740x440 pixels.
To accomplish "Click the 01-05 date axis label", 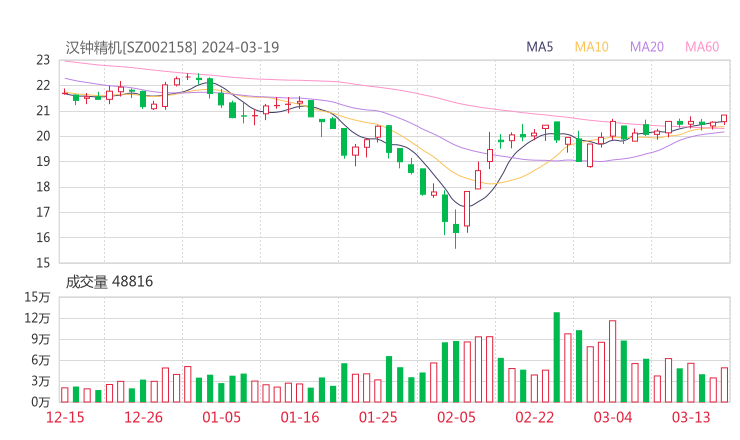I will tap(221, 417).
